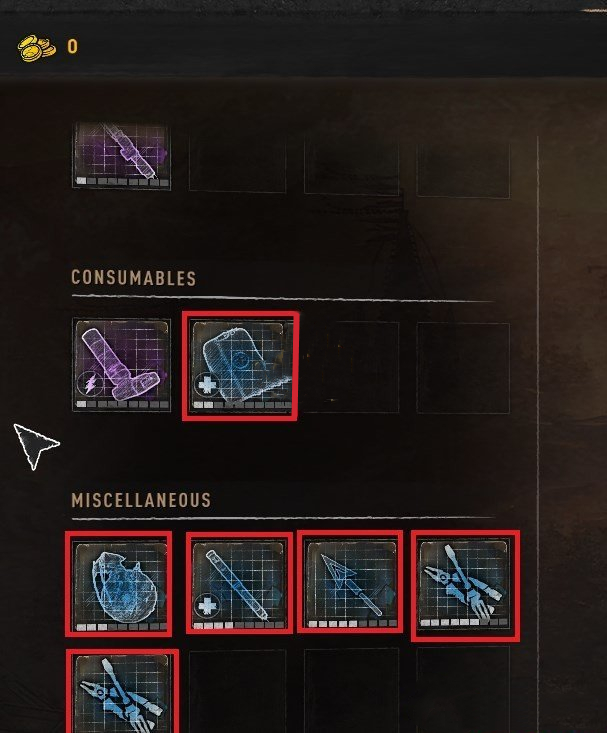The height and width of the screenshot is (733, 607).
Task: Select the arrow blueprint in Miscellaneous
Action: tap(351, 583)
